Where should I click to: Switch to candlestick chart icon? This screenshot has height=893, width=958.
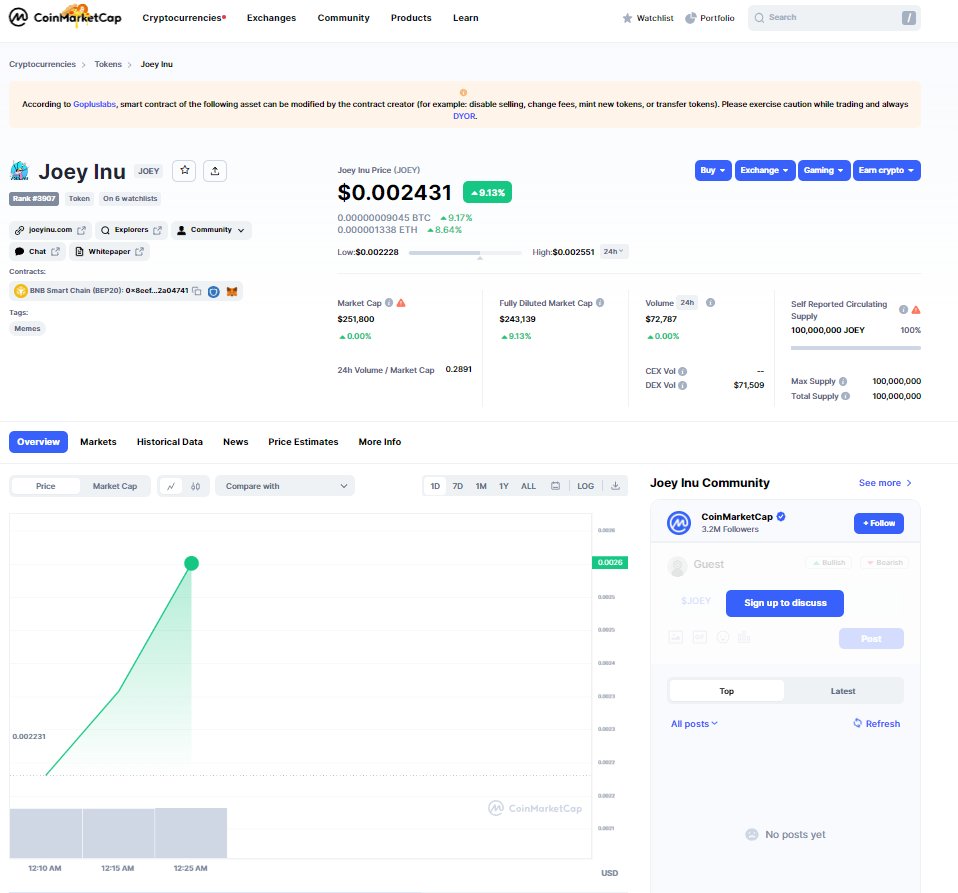pyautogui.click(x=196, y=486)
